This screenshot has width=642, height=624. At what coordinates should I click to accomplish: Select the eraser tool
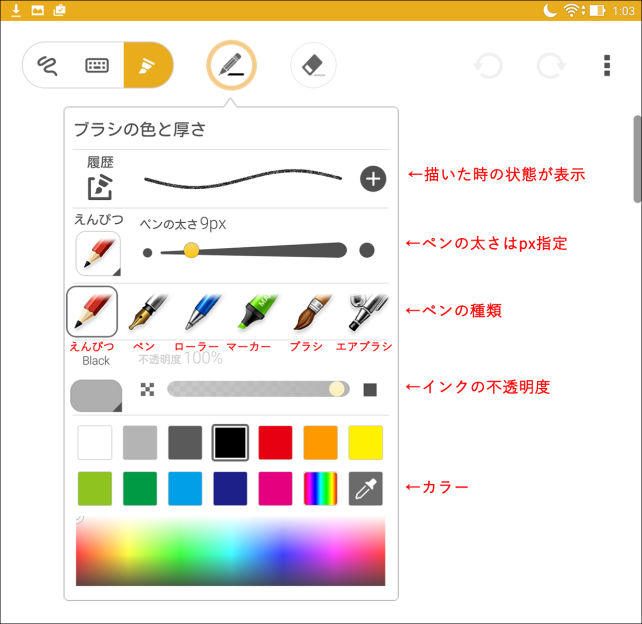[x=313, y=66]
